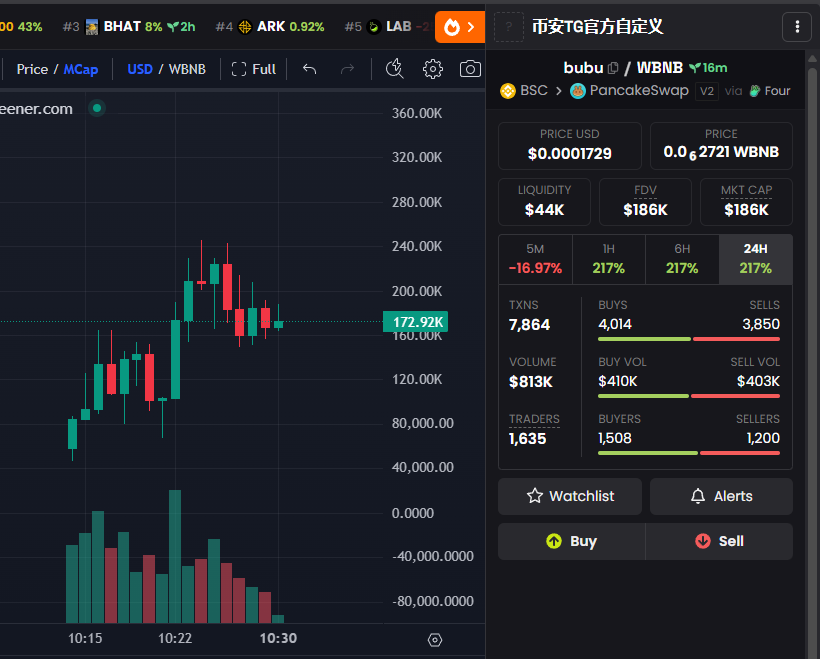Click the 10:30 time axis label
The width and height of the screenshot is (820, 659).
point(278,639)
